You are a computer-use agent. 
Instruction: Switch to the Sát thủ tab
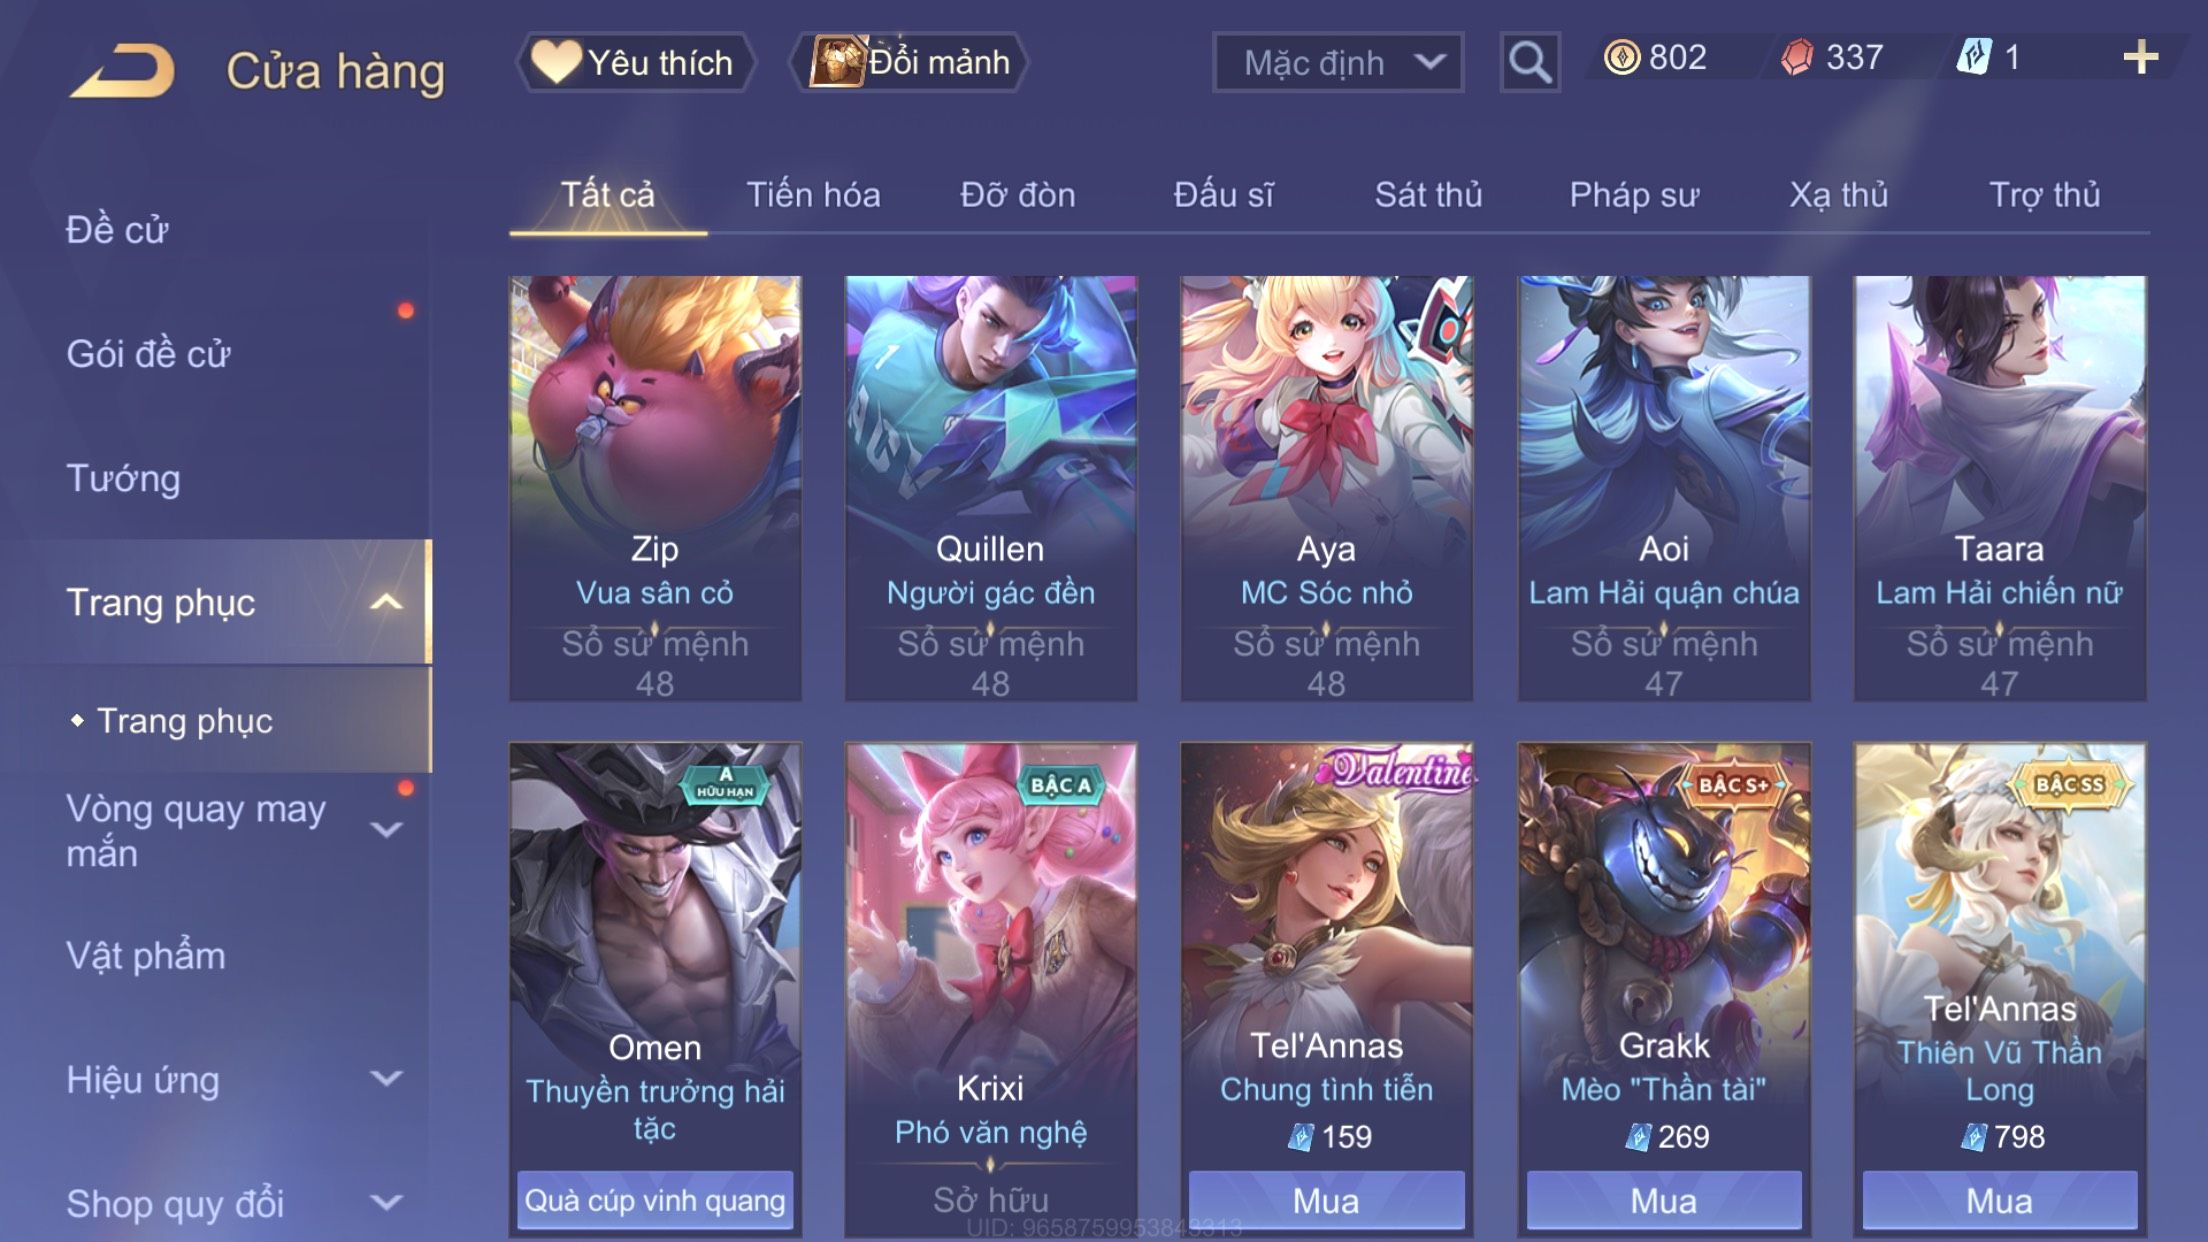click(x=1428, y=195)
